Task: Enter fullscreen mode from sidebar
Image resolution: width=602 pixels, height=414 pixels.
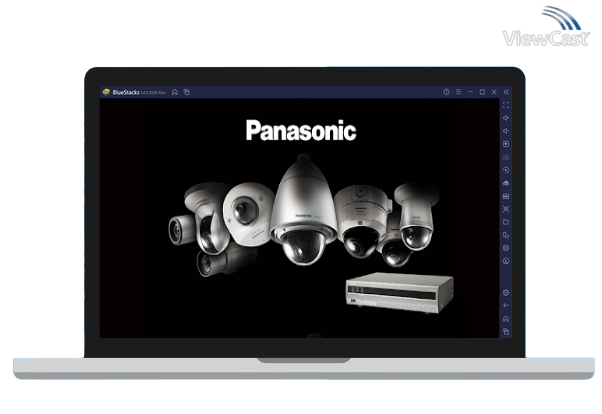Action: tap(506, 105)
